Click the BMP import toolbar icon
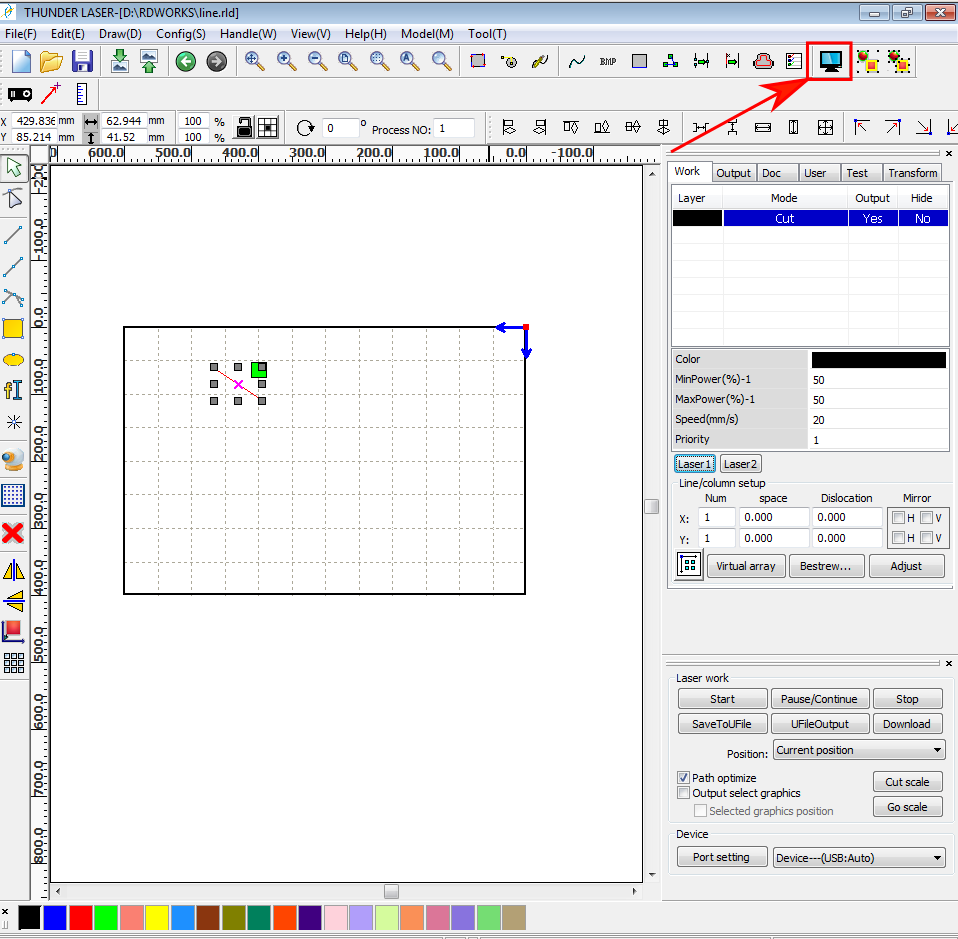 tap(607, 62)
